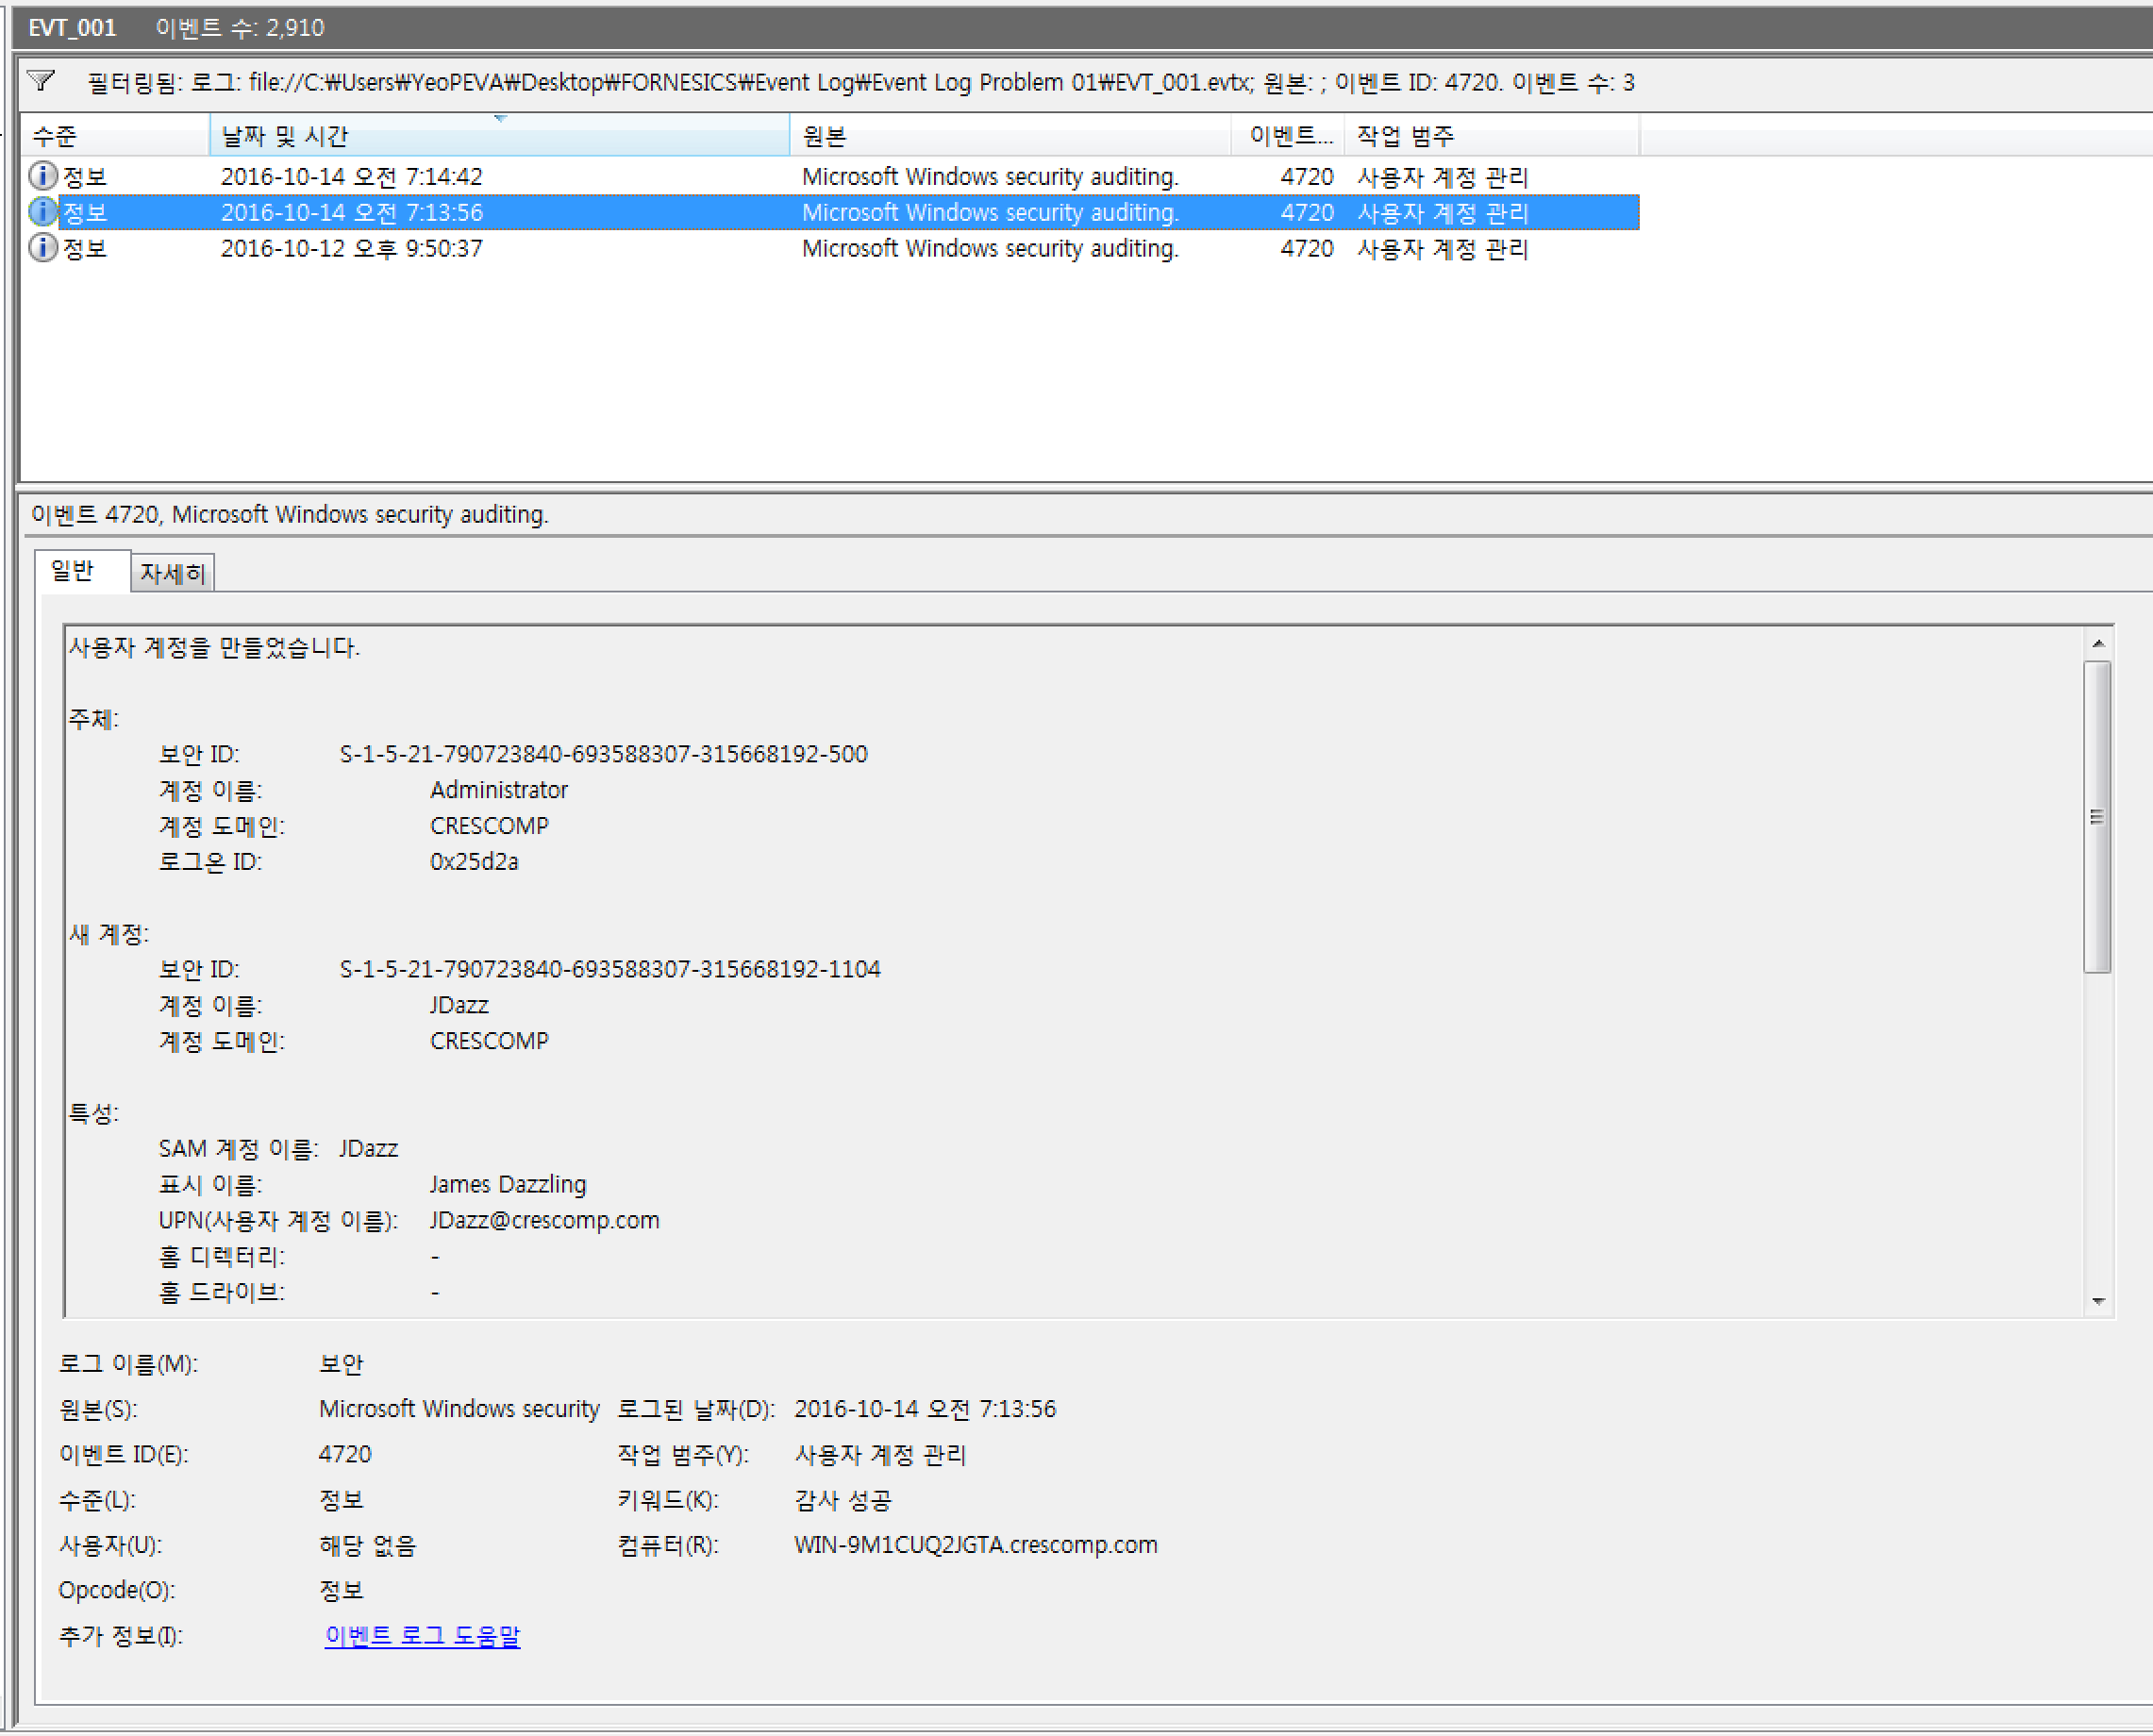Click scroll down arrow in details box
The image size is (2153, 1736).
coord(2098,1301)
